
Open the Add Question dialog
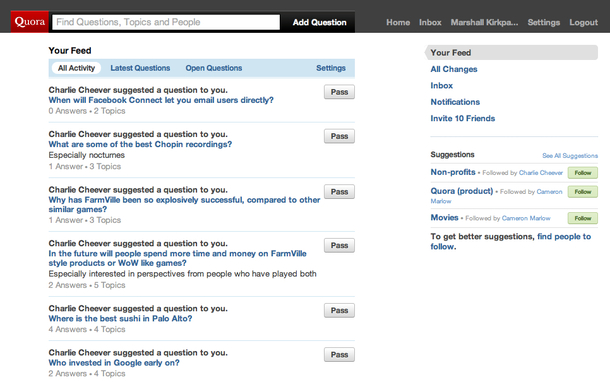(x=319, y=23)
